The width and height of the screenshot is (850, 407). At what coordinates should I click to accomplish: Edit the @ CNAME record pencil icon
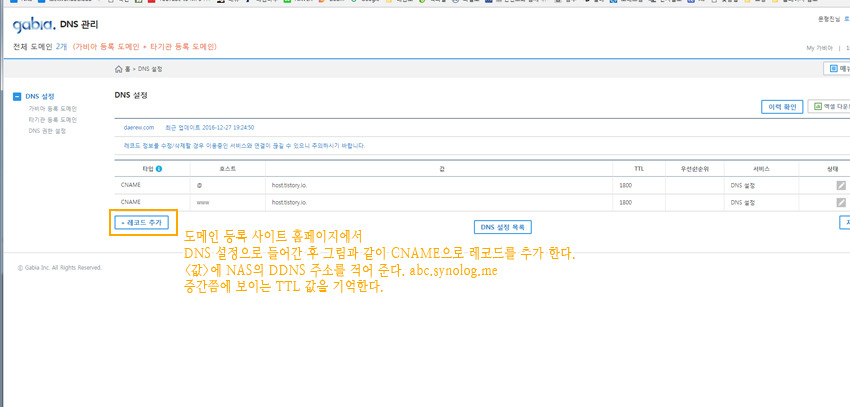(841, 185)
